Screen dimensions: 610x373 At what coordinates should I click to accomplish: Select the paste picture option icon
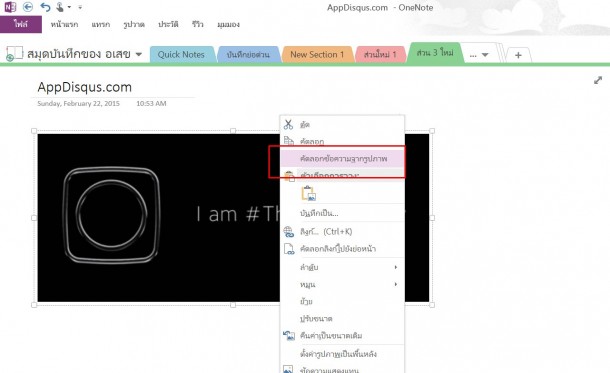point(309,193)
